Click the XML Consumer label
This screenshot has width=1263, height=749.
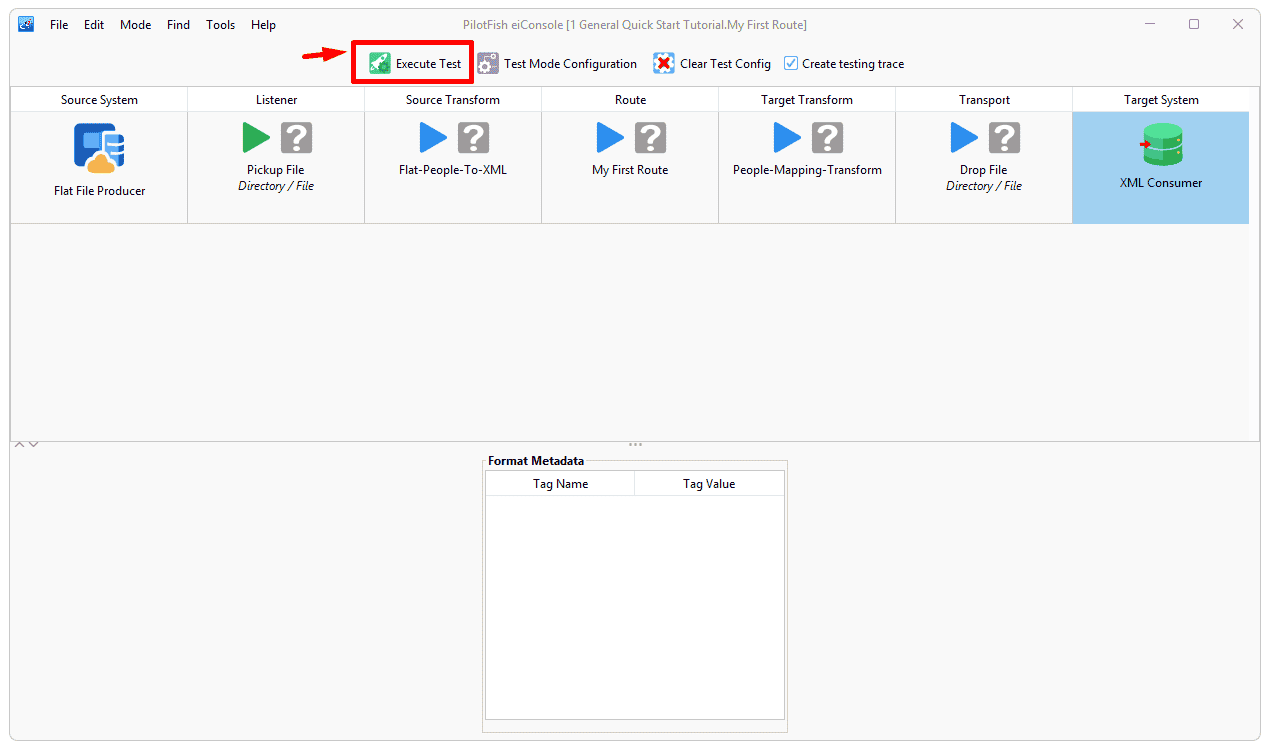pyautogui.click(x=1161, y=183)
